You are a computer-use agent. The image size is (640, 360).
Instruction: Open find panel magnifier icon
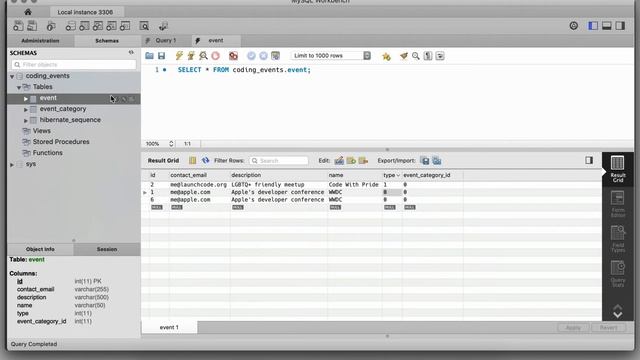click(x=416, y=56)
